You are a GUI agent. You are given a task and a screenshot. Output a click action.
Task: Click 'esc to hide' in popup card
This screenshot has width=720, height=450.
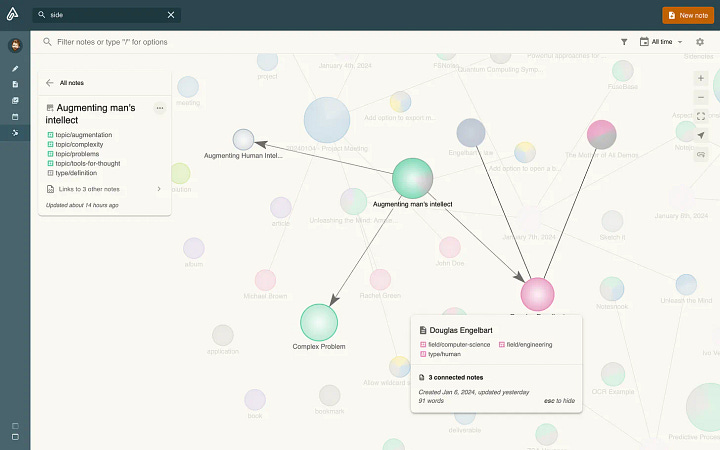[x=559, y=401]
